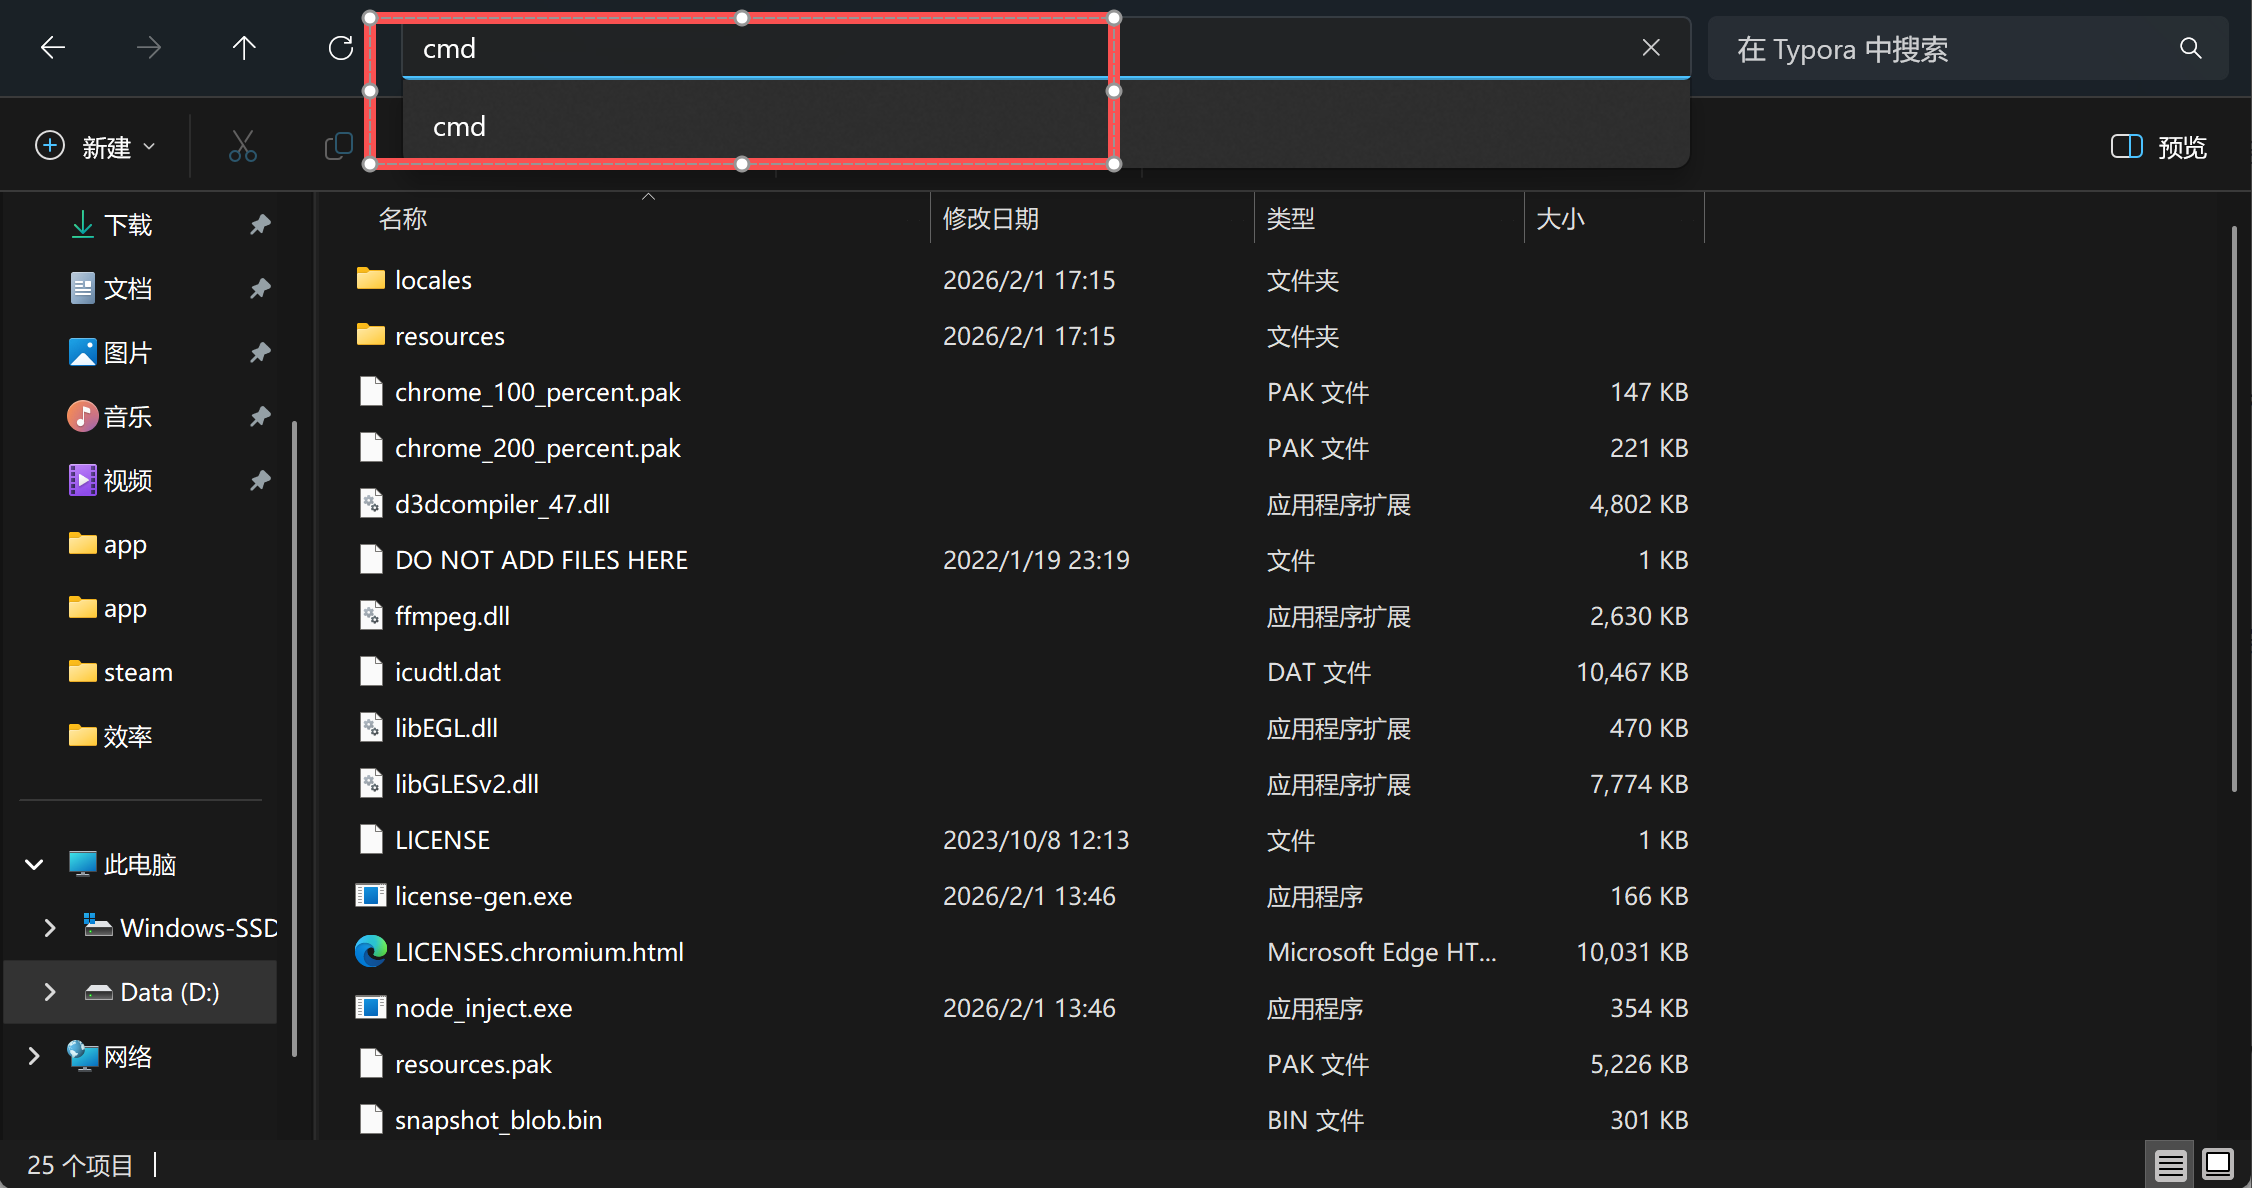Open the New item dropdown

point(95,147)
